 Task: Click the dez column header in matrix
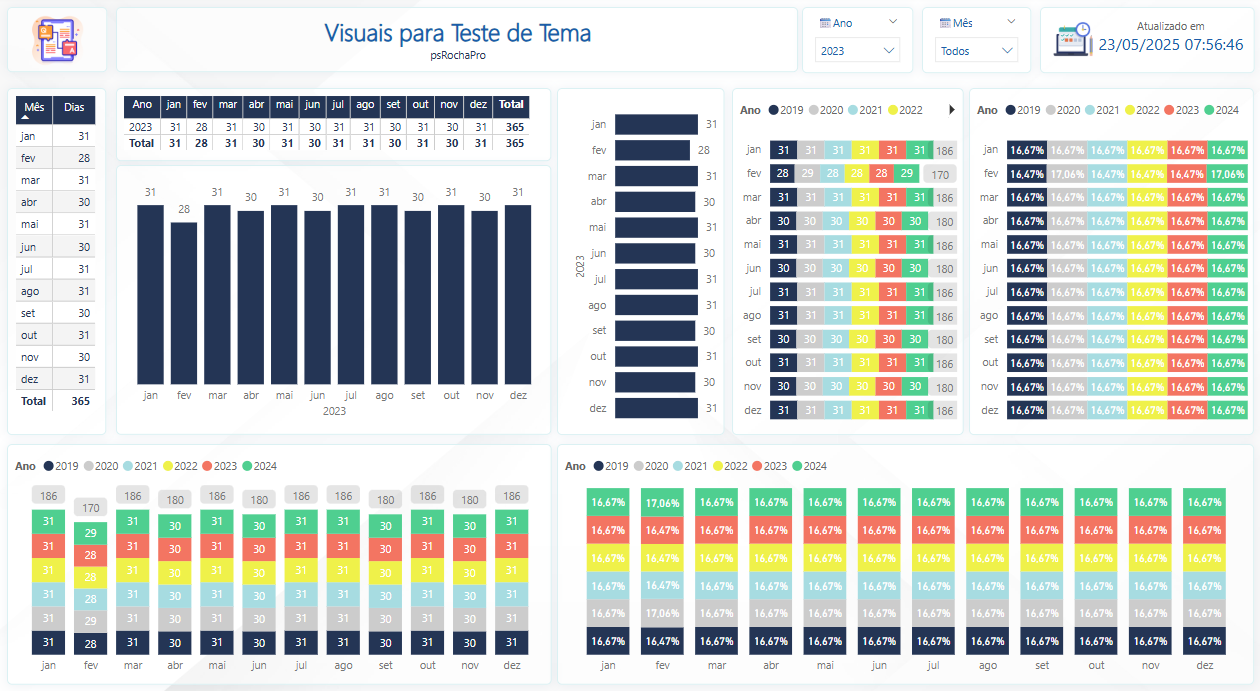click(479, 104)
